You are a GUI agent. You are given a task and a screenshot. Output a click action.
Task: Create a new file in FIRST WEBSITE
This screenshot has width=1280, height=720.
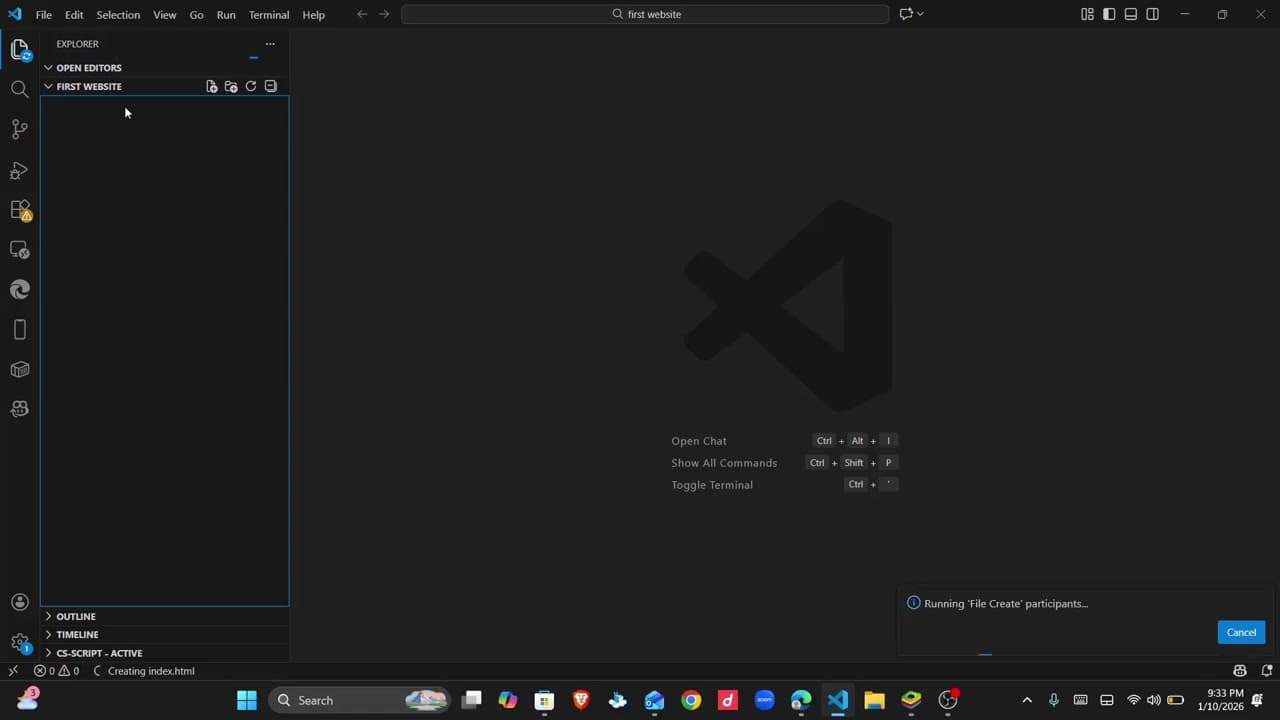pos(212,87)
